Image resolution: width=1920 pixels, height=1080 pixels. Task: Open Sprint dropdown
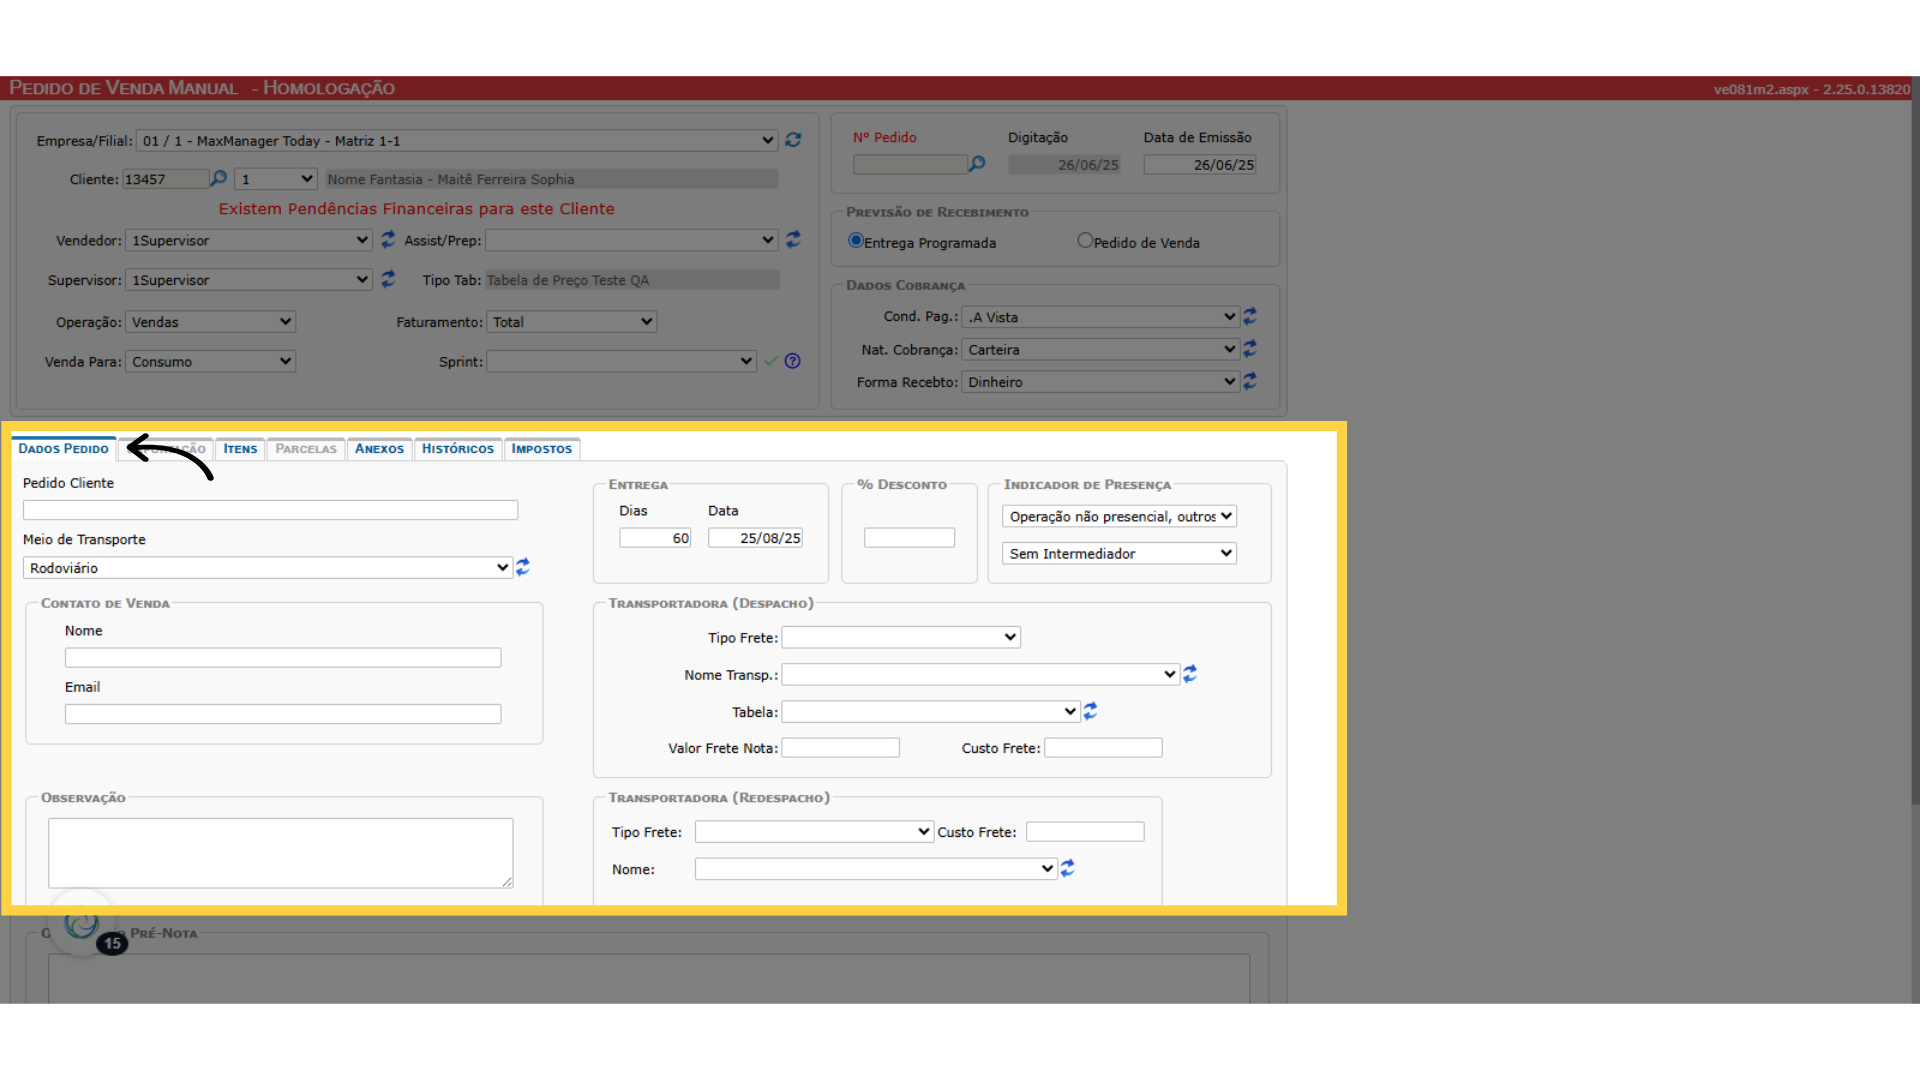coord(621,362)
